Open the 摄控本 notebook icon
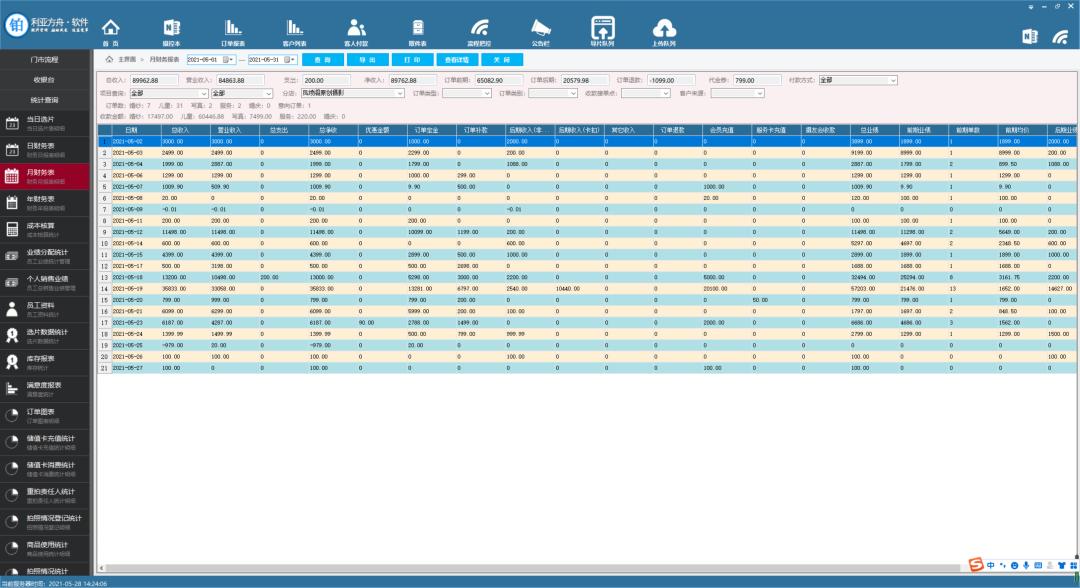The height and width of the screenshot is (588, 1080). click(x=172, y=31)
